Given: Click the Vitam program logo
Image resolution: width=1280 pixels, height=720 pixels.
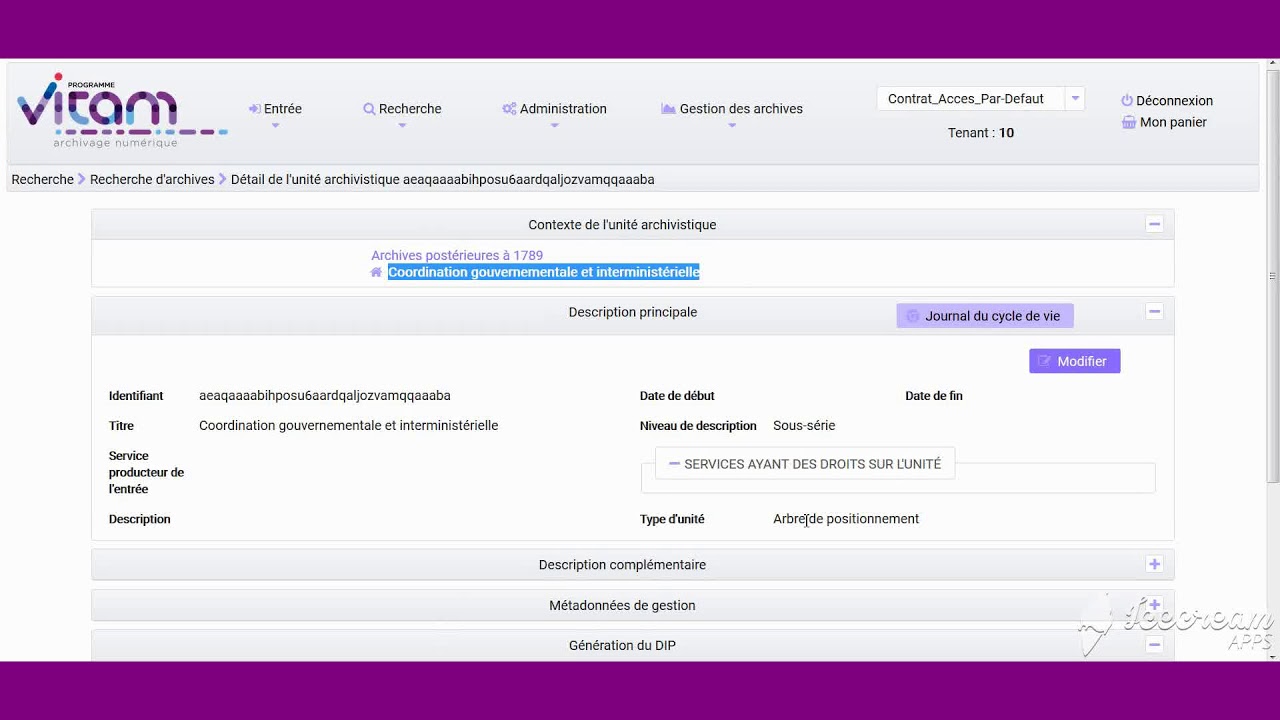Looking at the screenshot, I should (x=122, y=110).
